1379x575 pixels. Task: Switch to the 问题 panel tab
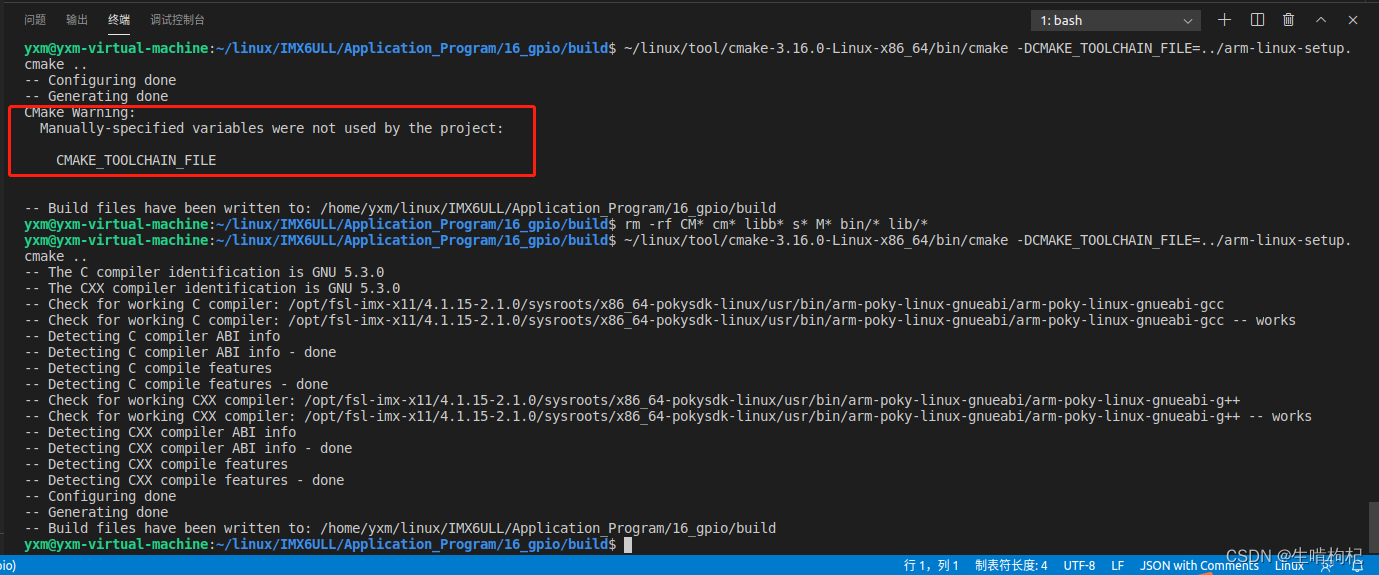35,20
